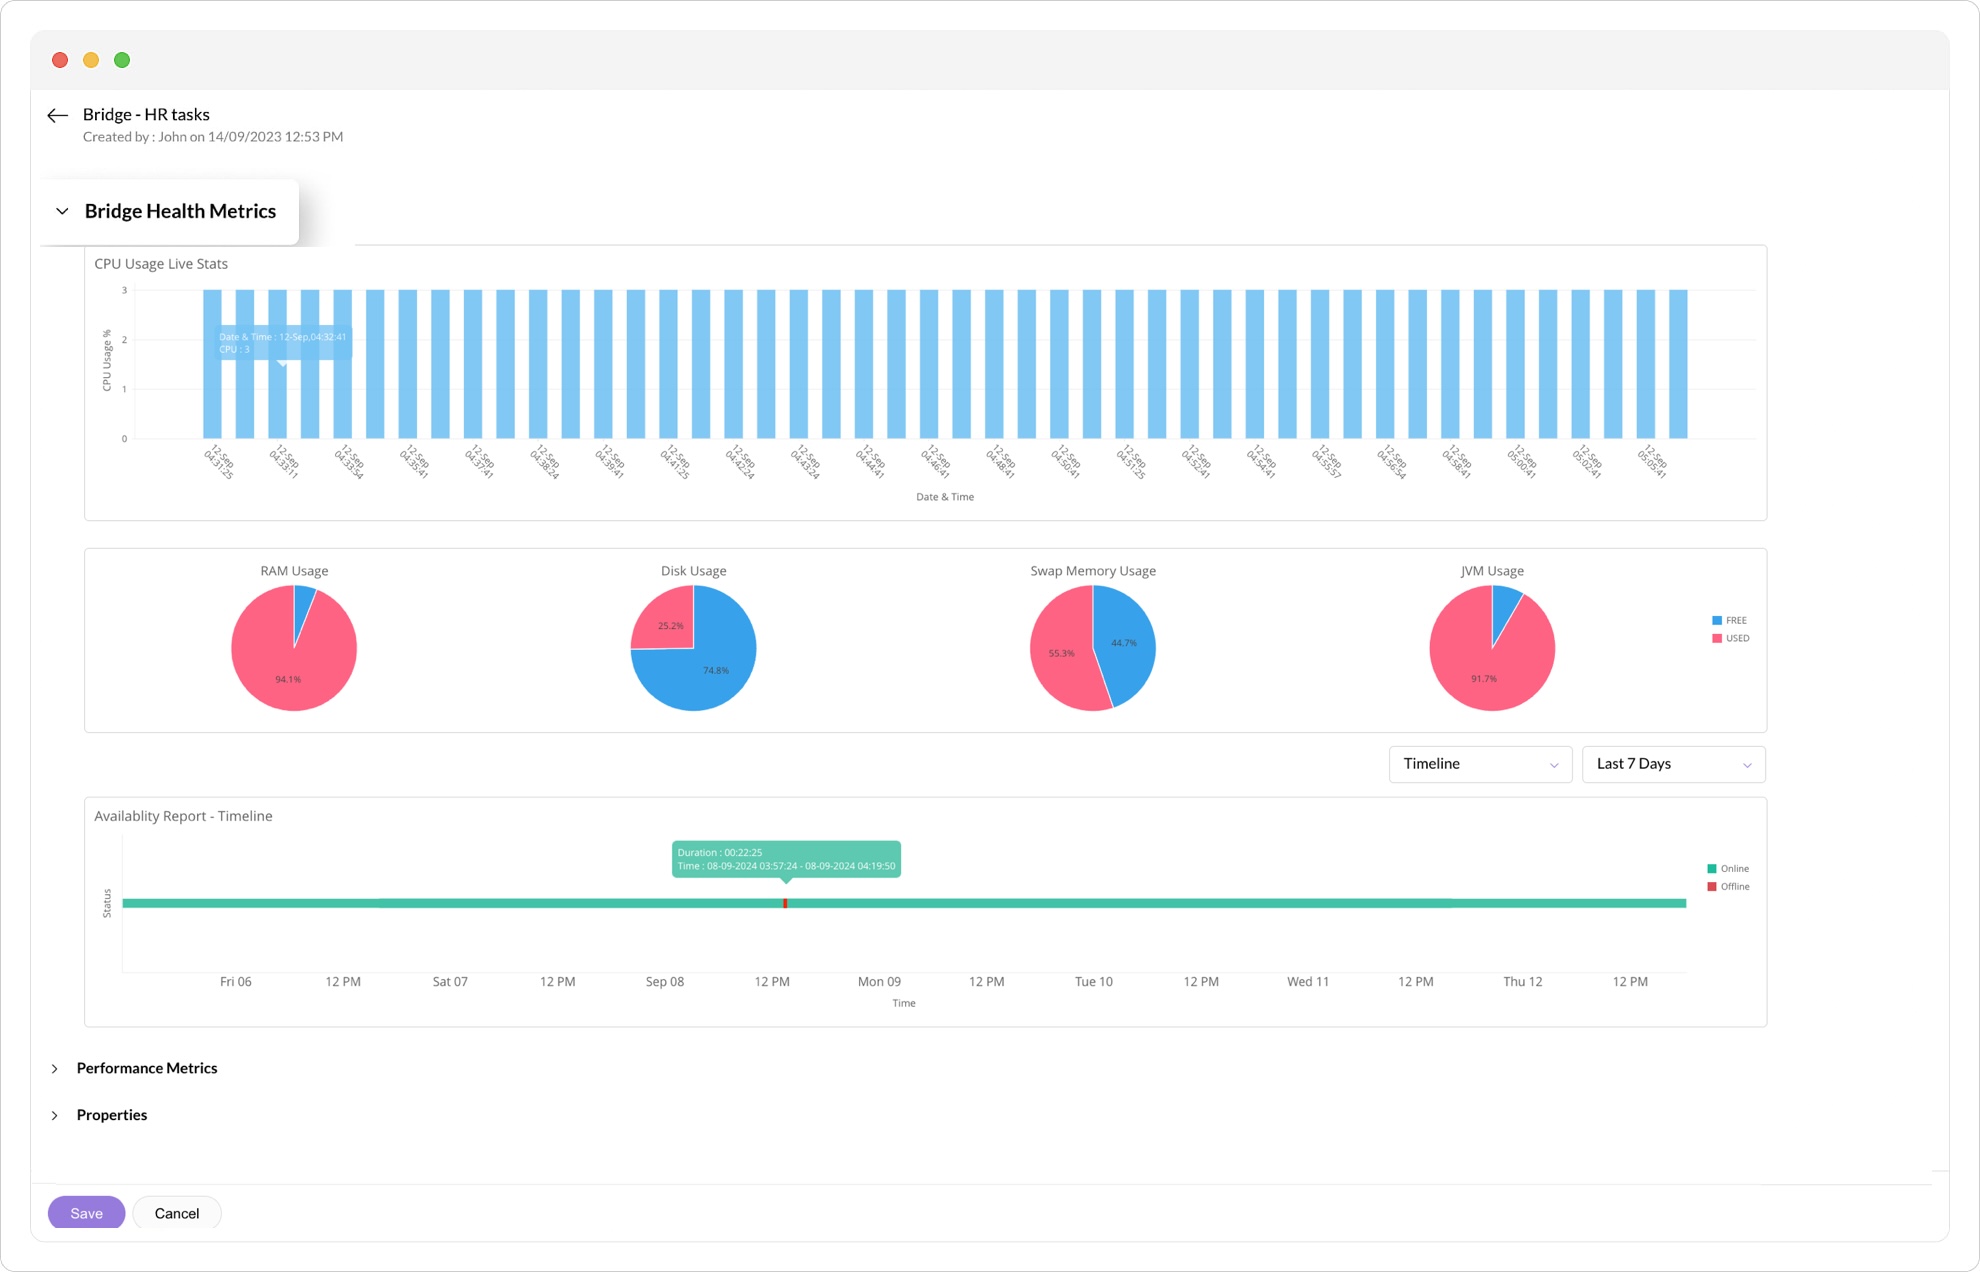Click the Cancel button
Viewport: 1980px width, 1272px height.
coord(176,1213)
